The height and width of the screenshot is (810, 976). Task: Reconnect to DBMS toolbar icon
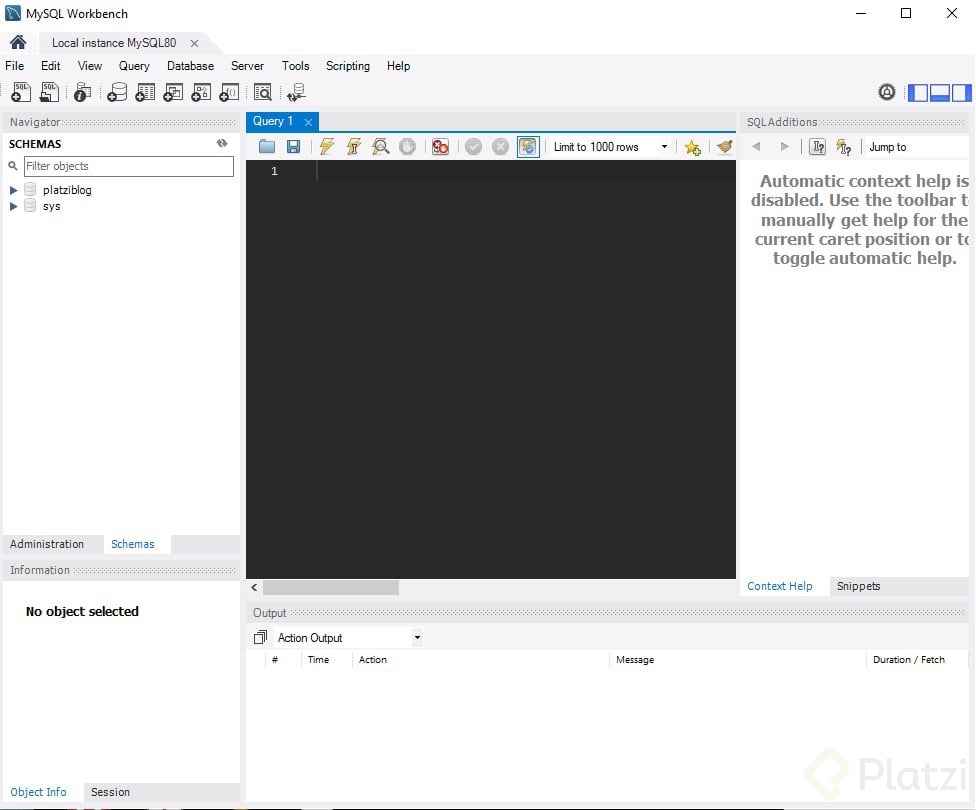point(296,92)
